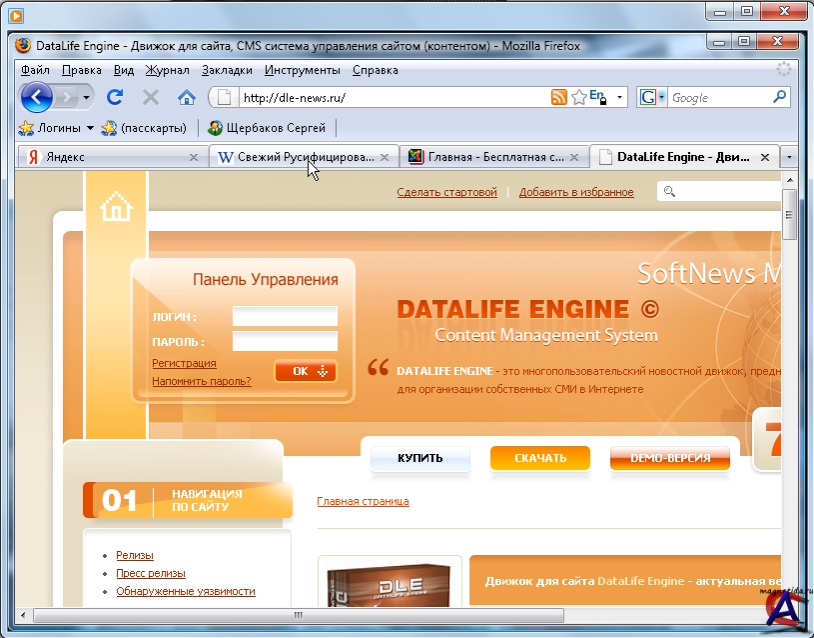
Task: Click the Stop loading X icon
Action: click(x=151, y=97)
